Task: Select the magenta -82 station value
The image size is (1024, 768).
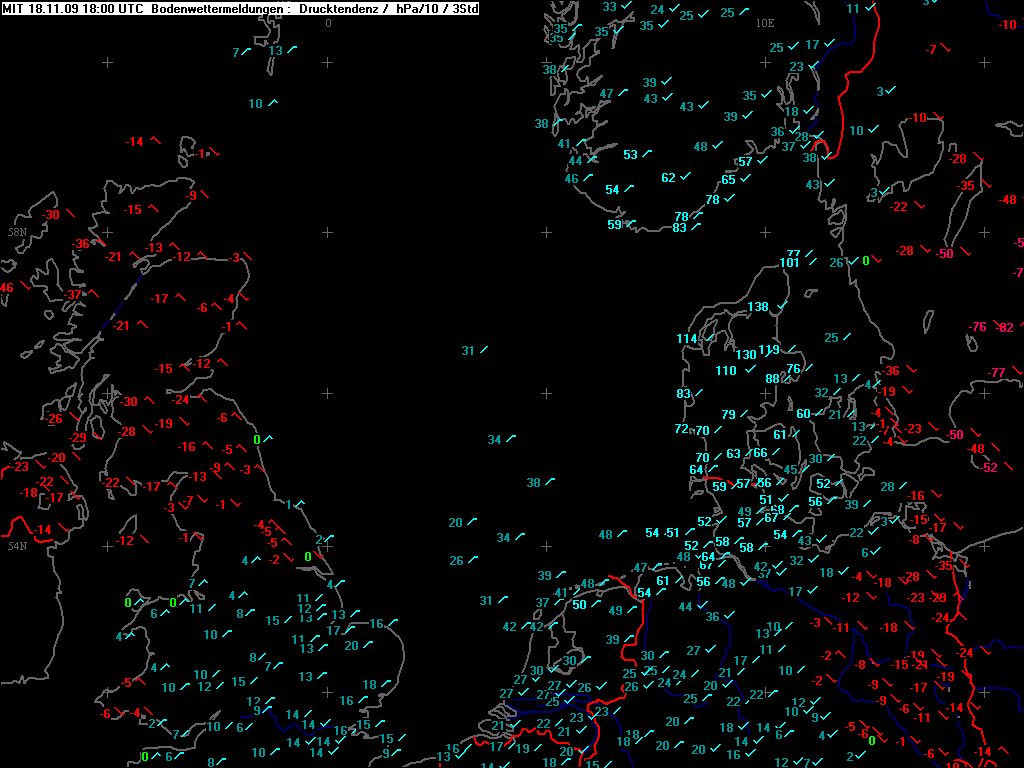Action: point(1004,327)
